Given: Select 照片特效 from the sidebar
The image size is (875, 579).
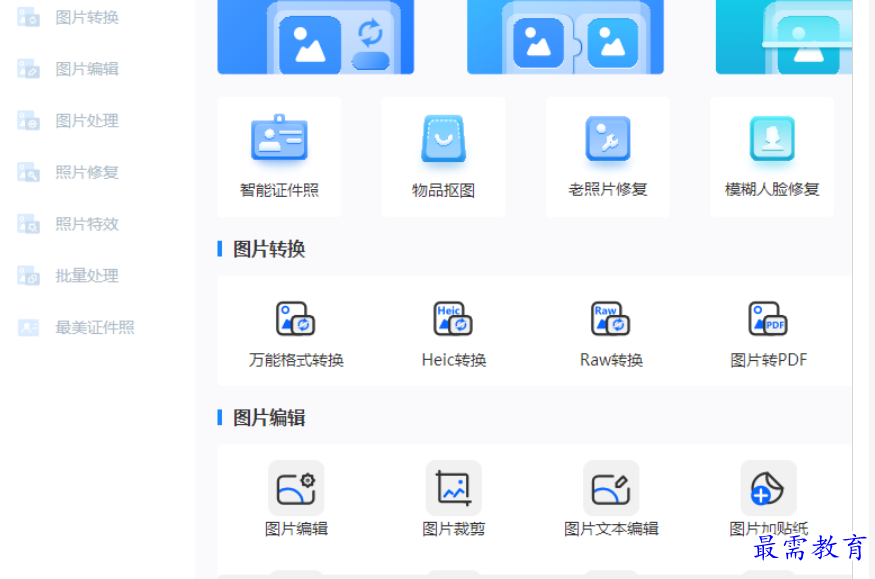Looking at the screenshot, I should (87, 224).
